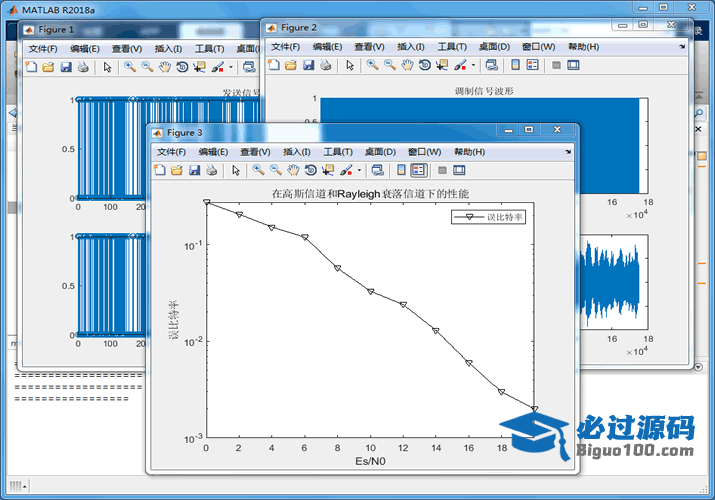Enable Data Cursor tool in Figure 3
Screen dimensions: 715x500
pyautogui.click(x=328, y=170)
